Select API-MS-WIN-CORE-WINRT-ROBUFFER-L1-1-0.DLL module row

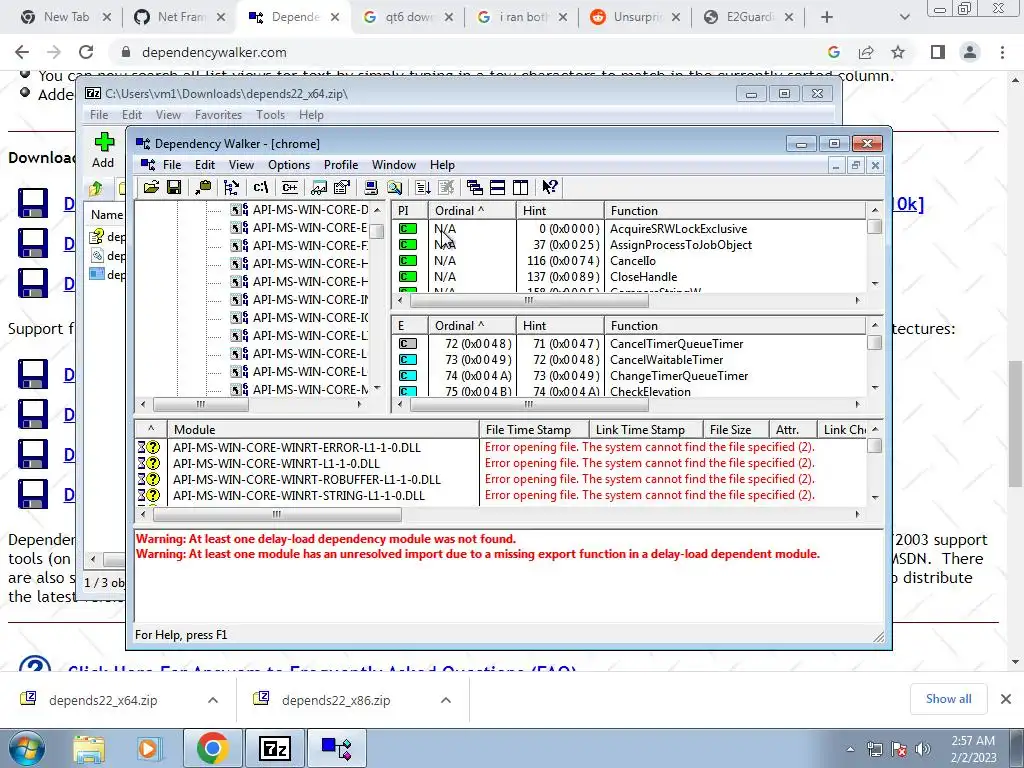click(x=501, y=479)
